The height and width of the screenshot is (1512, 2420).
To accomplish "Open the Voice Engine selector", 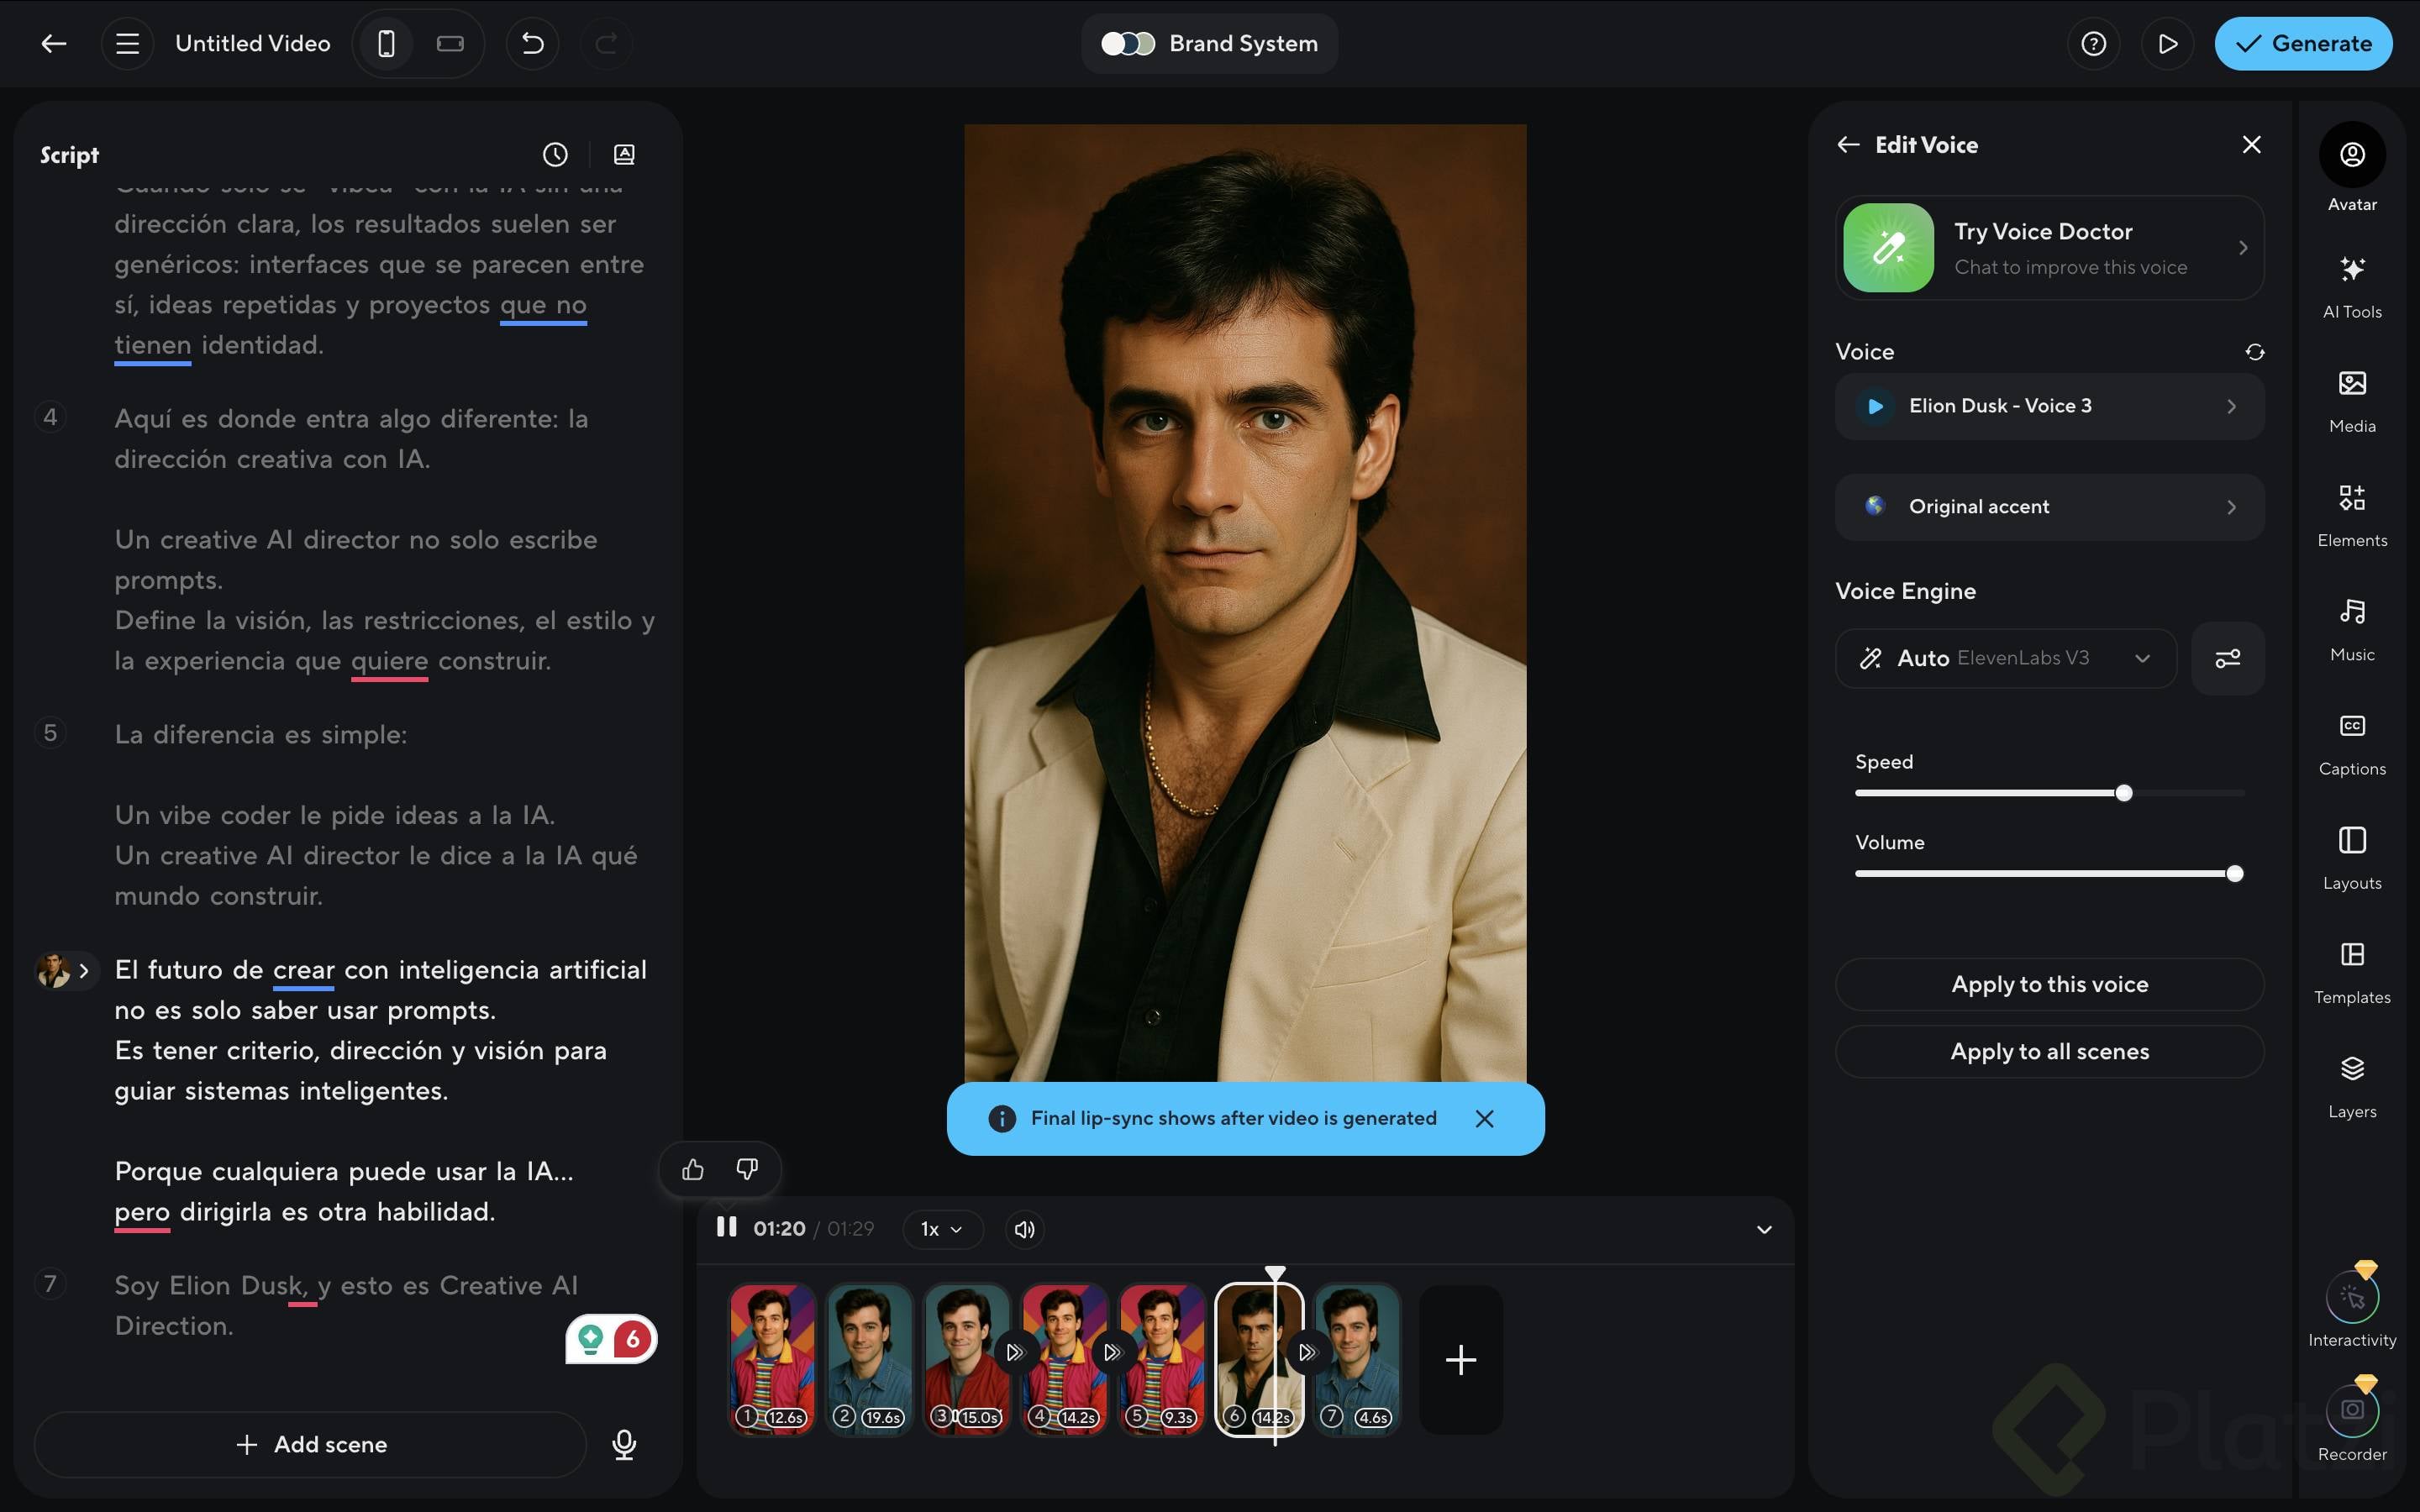I will coord(2005,658).
